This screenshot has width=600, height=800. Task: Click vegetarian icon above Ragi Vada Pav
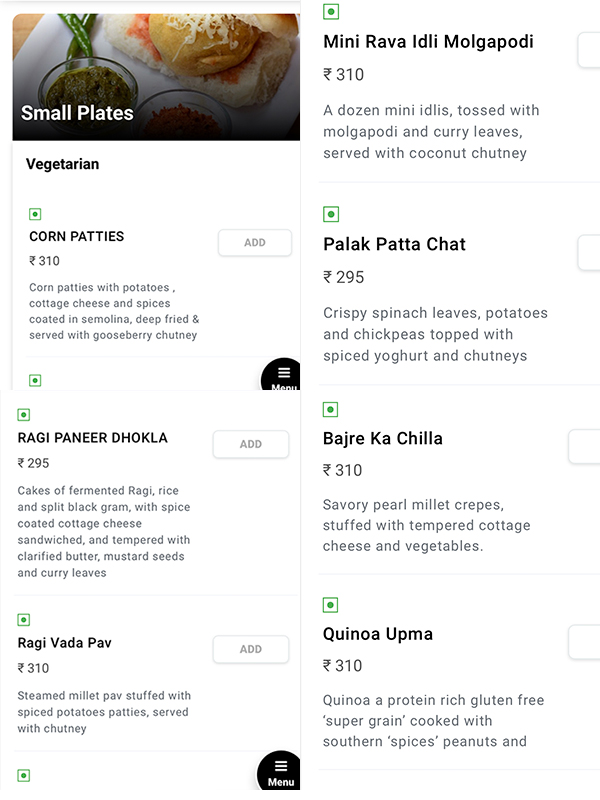tap(24, 620)
